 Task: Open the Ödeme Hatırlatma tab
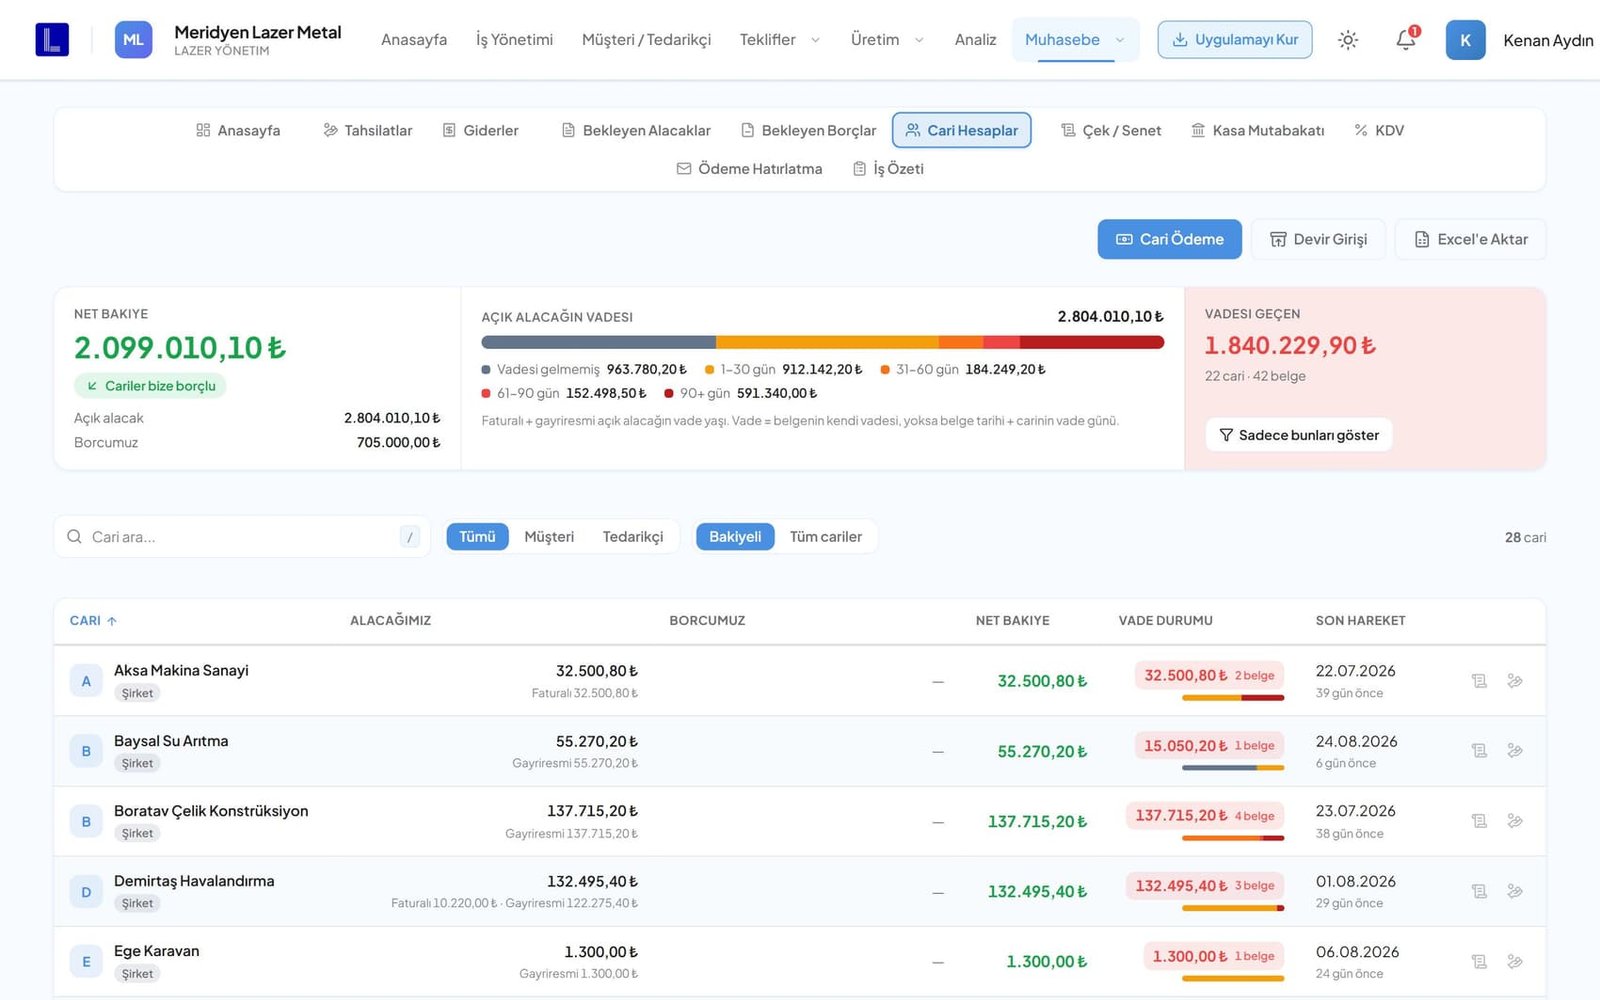749,169
